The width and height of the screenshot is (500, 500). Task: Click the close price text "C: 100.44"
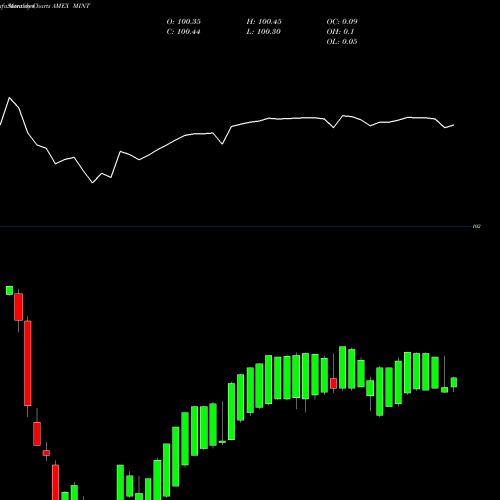coord(183,32)
